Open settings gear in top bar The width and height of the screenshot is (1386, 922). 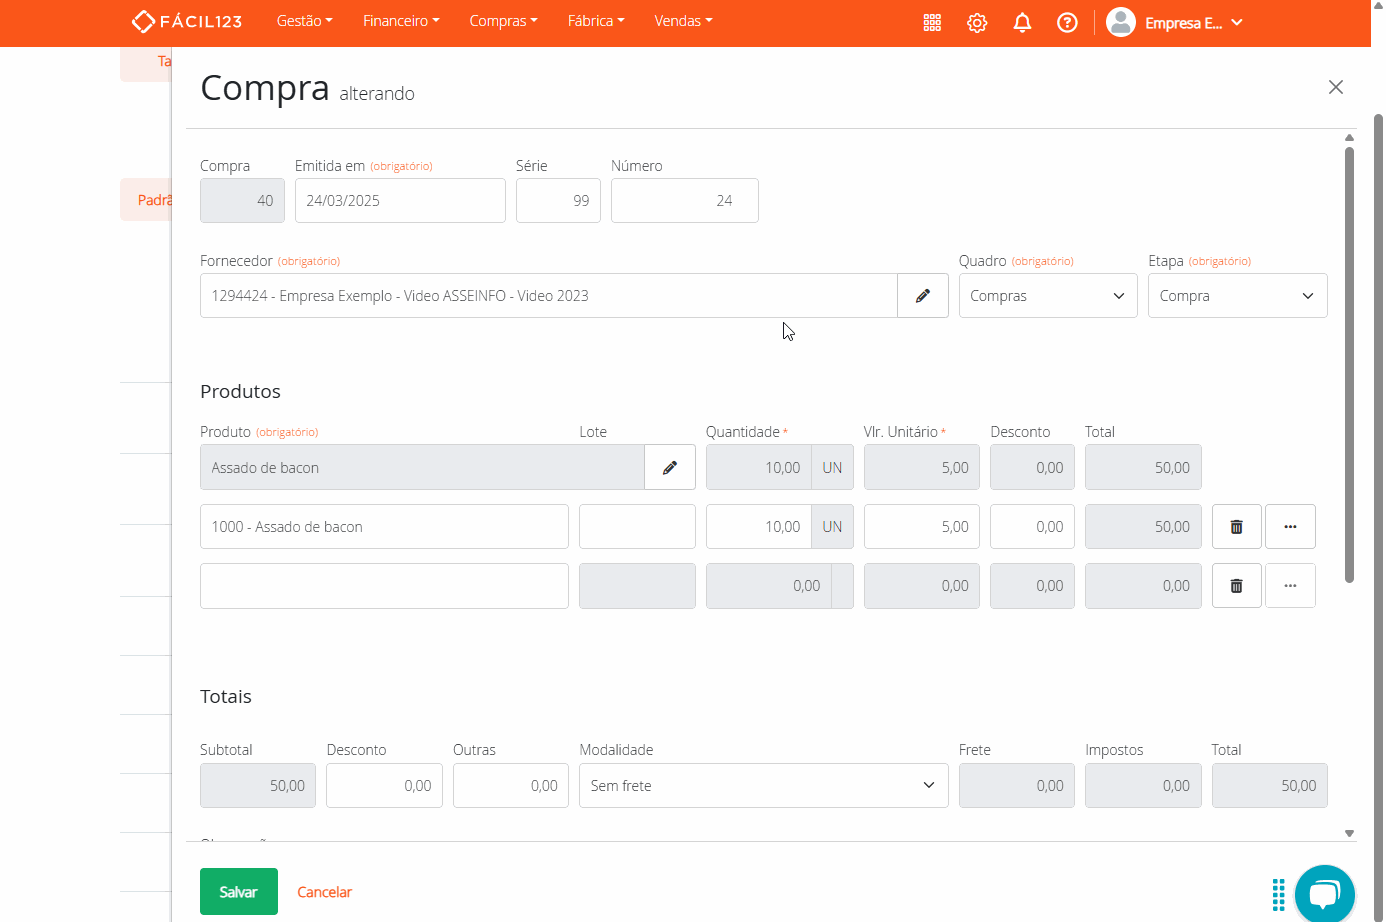click(x=977, y=22)
